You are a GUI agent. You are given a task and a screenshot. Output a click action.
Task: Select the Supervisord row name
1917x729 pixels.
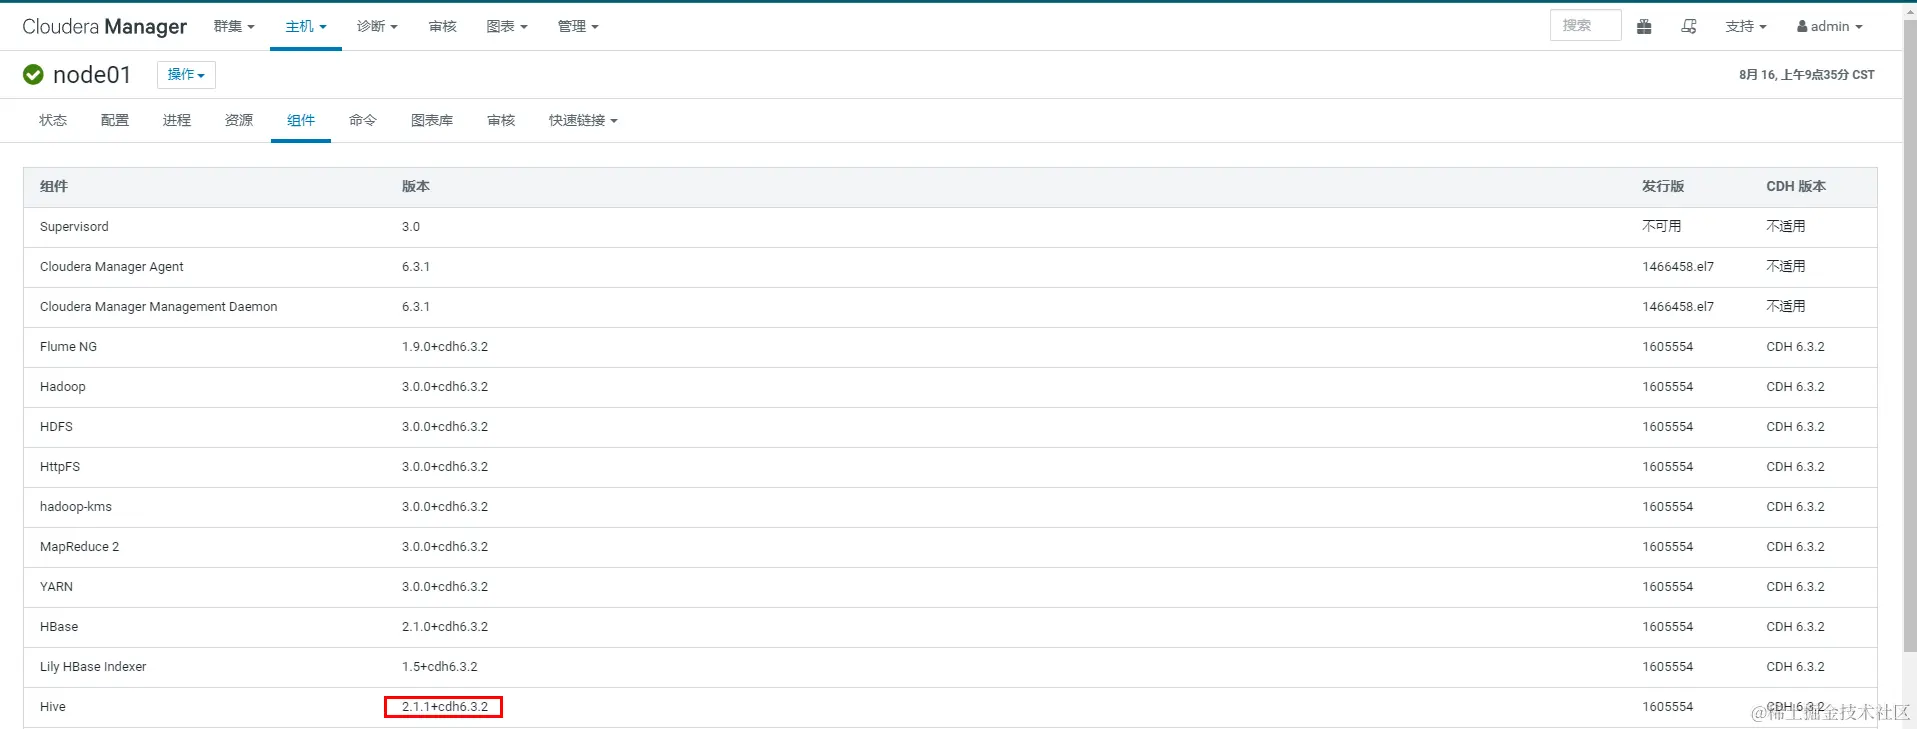click(x=74, y=227)
